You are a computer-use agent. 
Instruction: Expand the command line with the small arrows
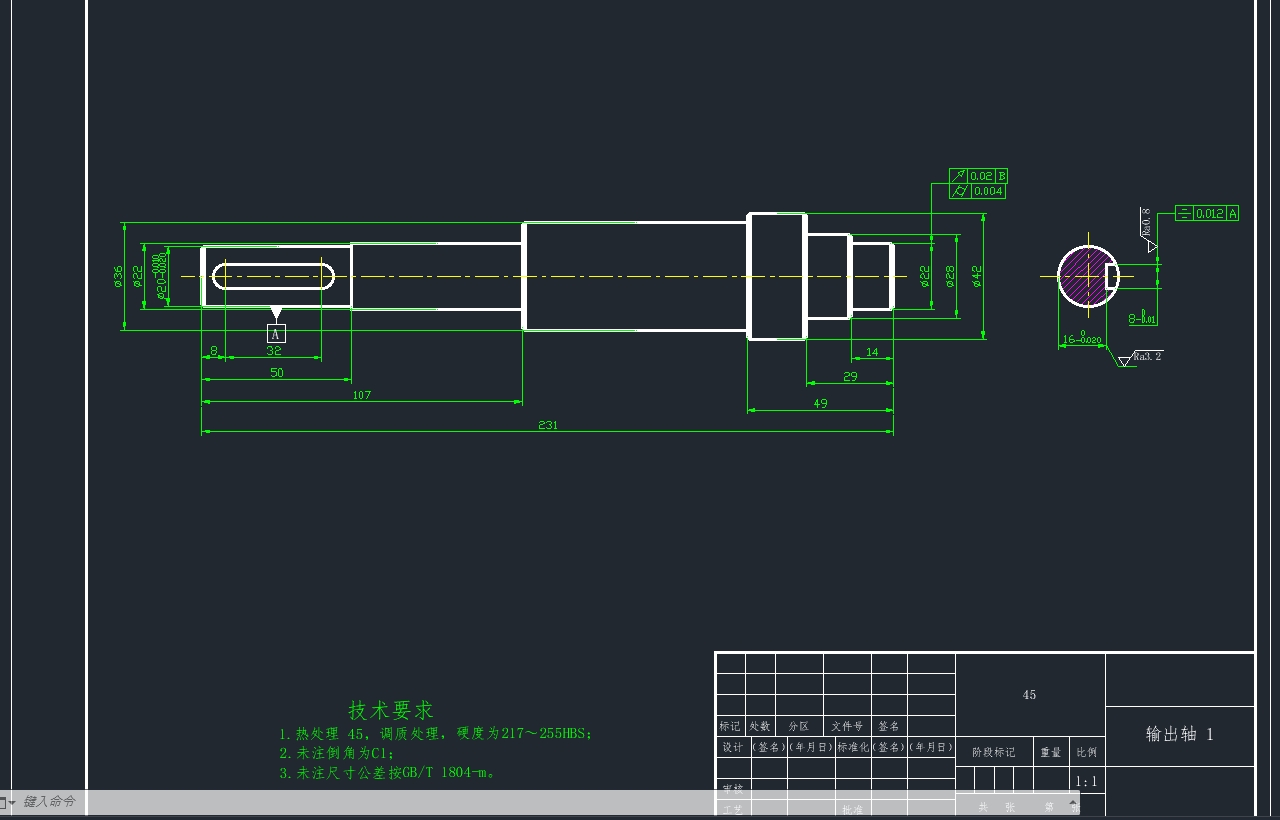tap(1074, 802)
